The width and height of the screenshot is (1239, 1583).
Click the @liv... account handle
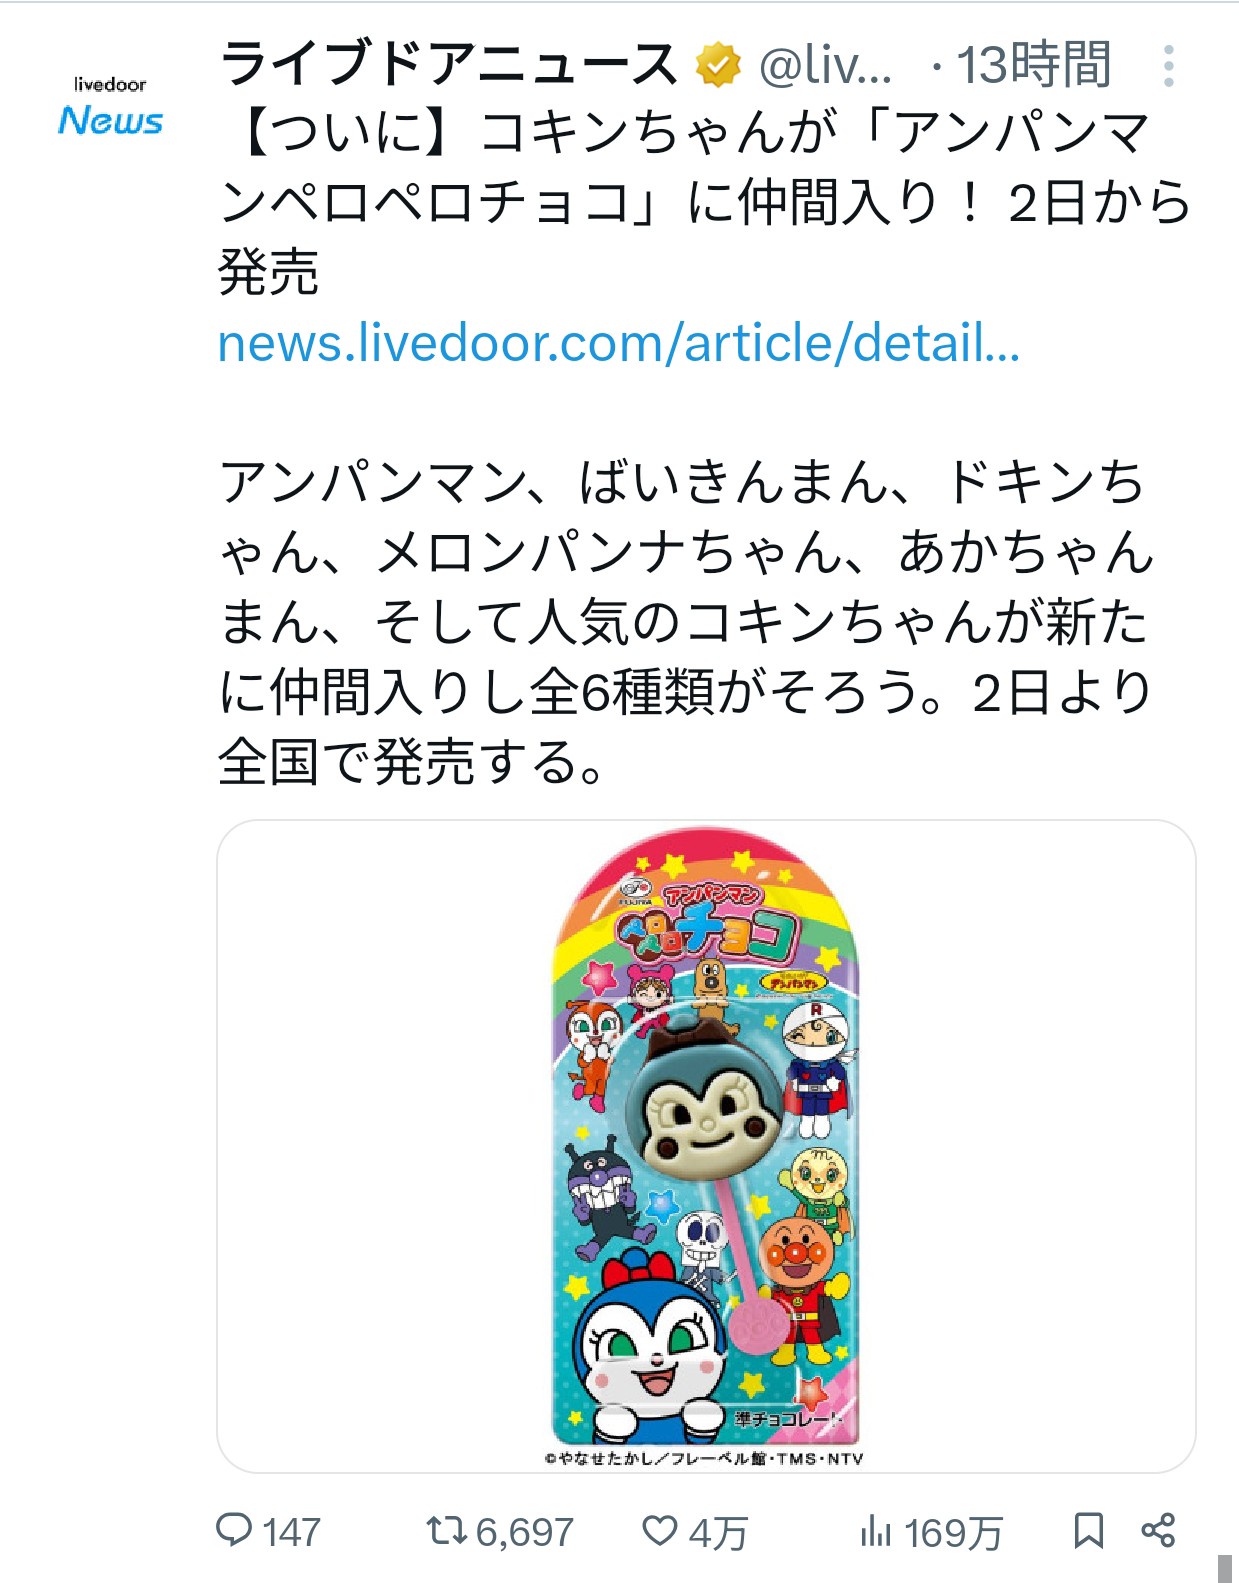pos(825,65)
